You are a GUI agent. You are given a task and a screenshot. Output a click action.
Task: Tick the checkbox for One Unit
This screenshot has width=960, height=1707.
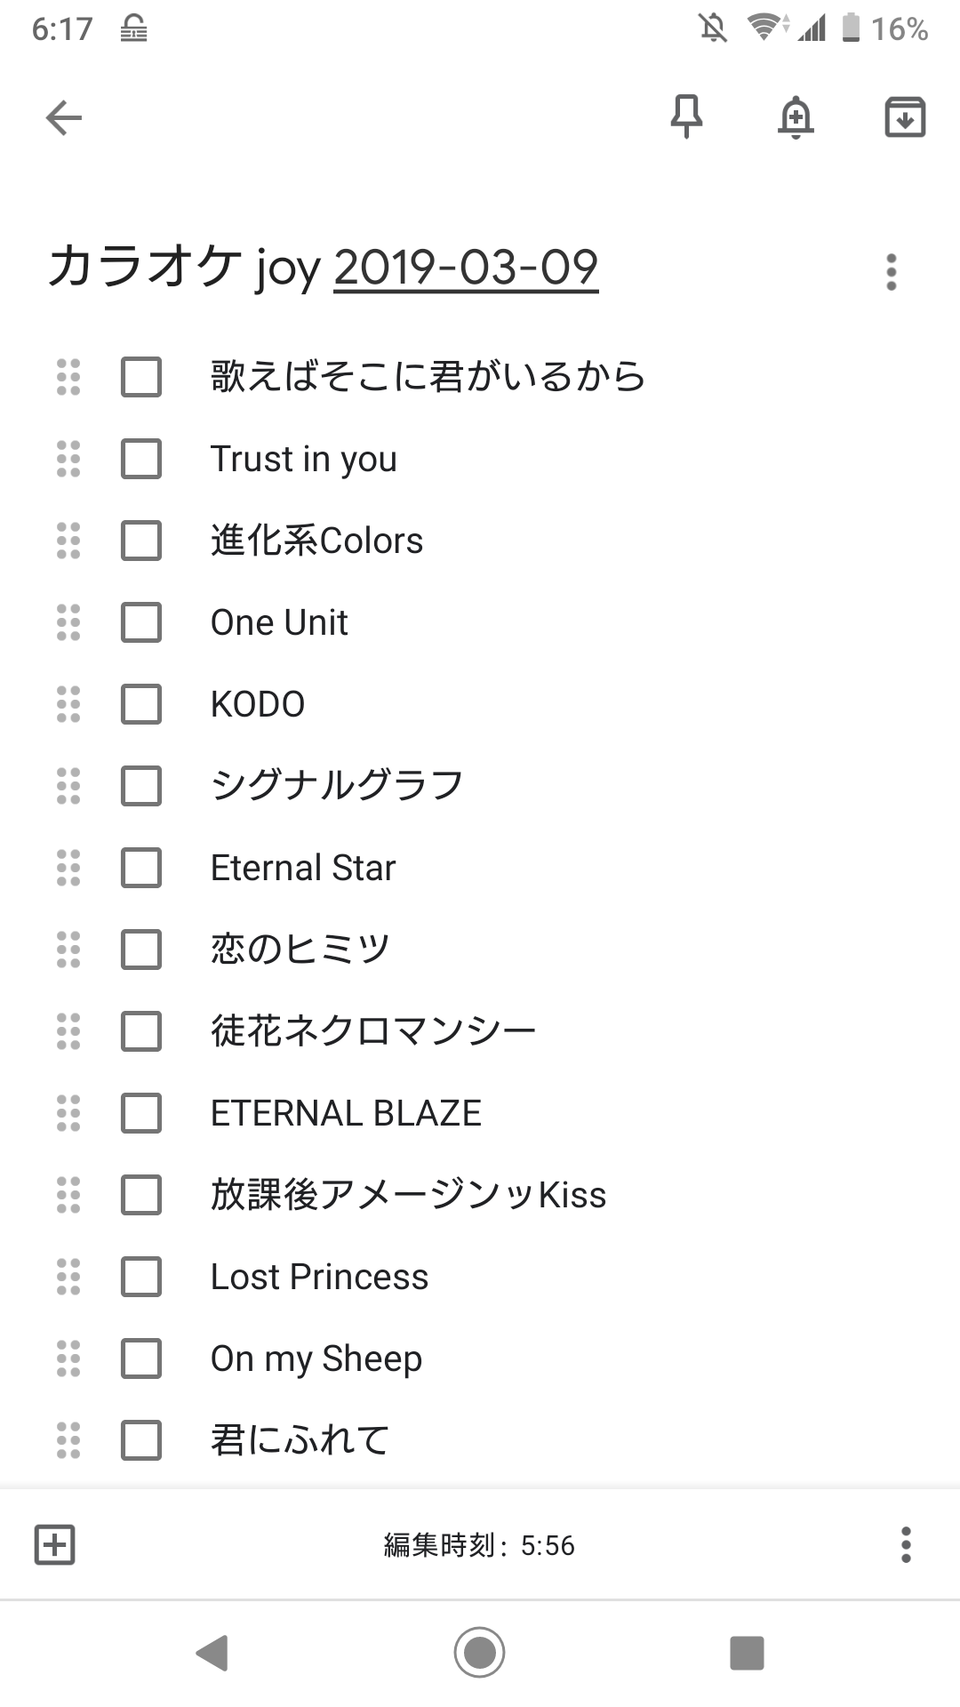pos(141,623)
